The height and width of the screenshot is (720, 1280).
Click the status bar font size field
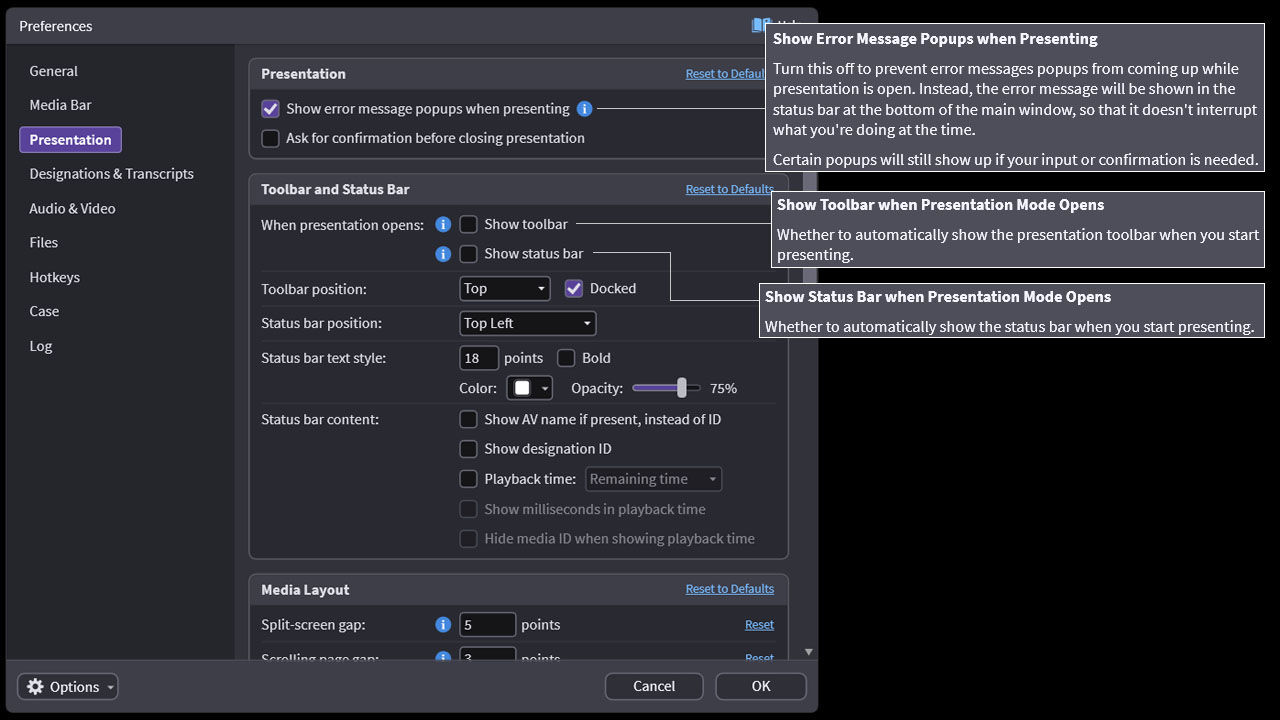[479, 358]
